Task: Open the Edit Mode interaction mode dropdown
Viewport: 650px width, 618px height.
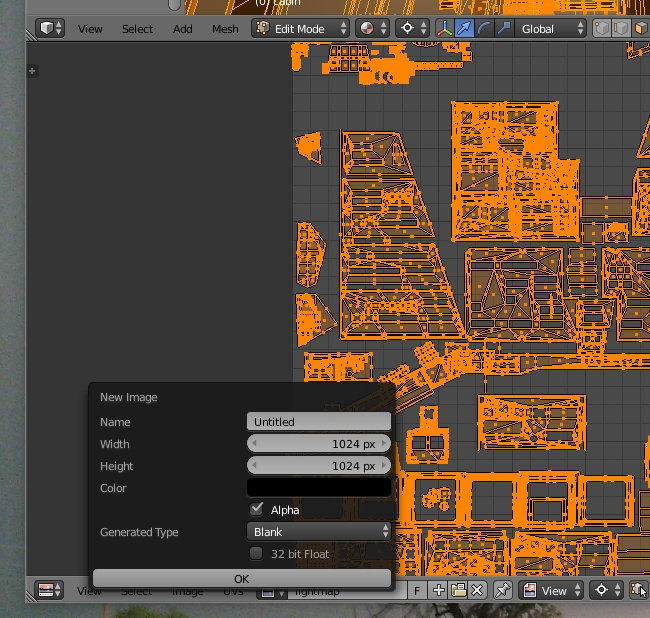Action: [300, 29]
